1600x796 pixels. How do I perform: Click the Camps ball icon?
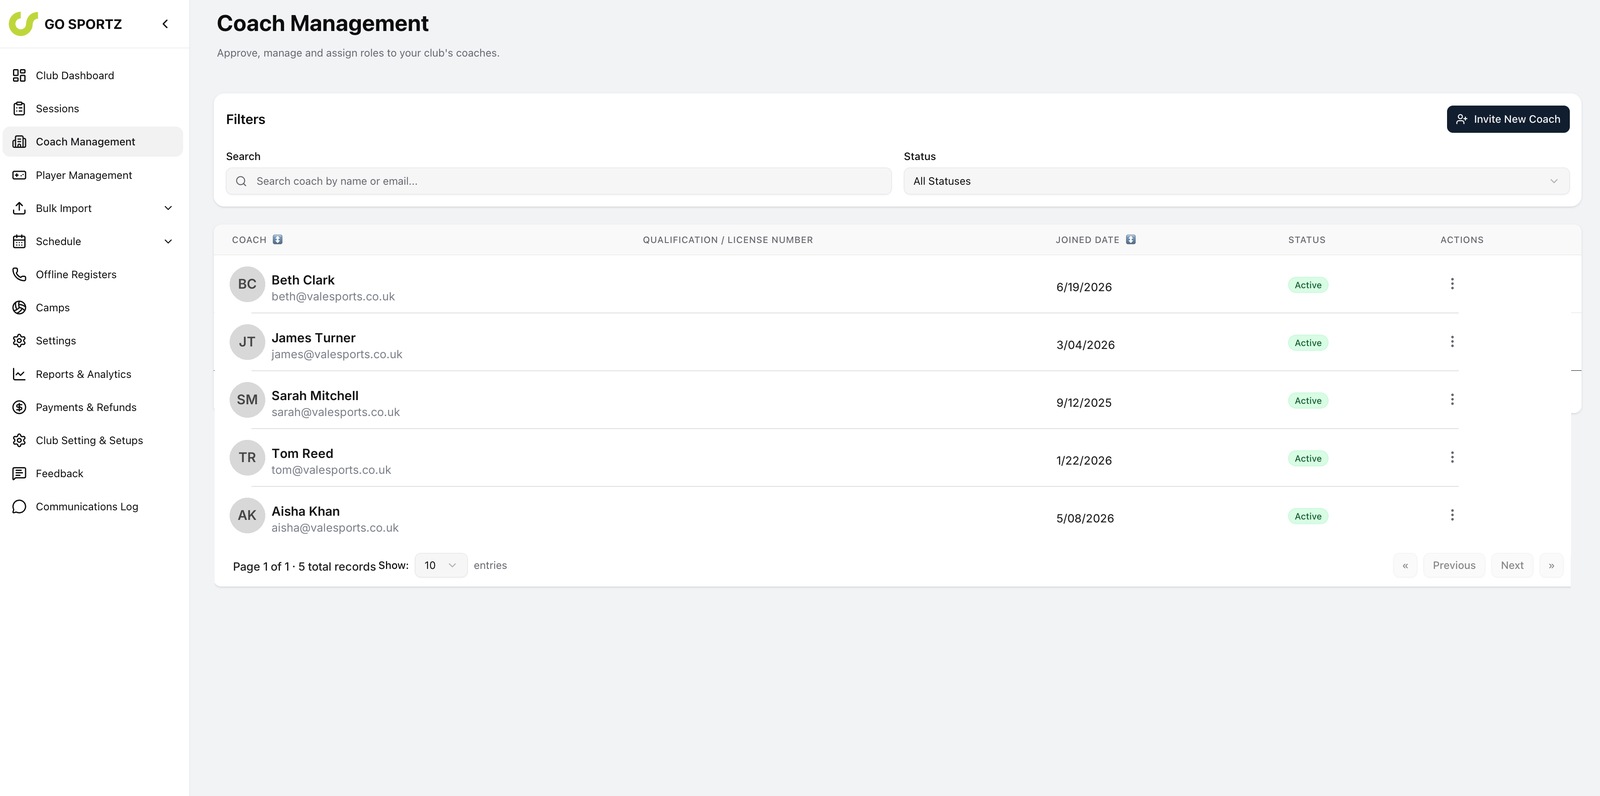(19, 307)
